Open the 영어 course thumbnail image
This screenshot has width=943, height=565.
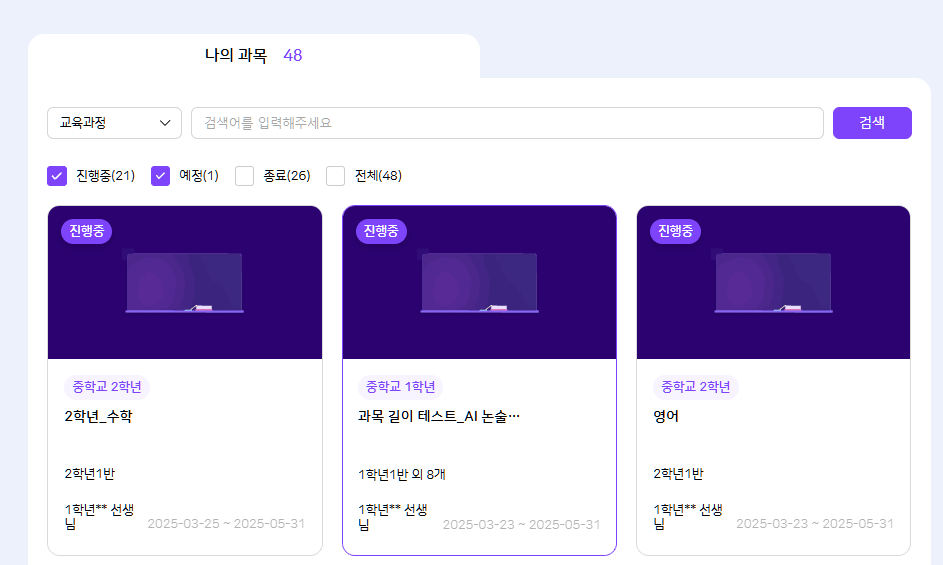click(773, 283)
